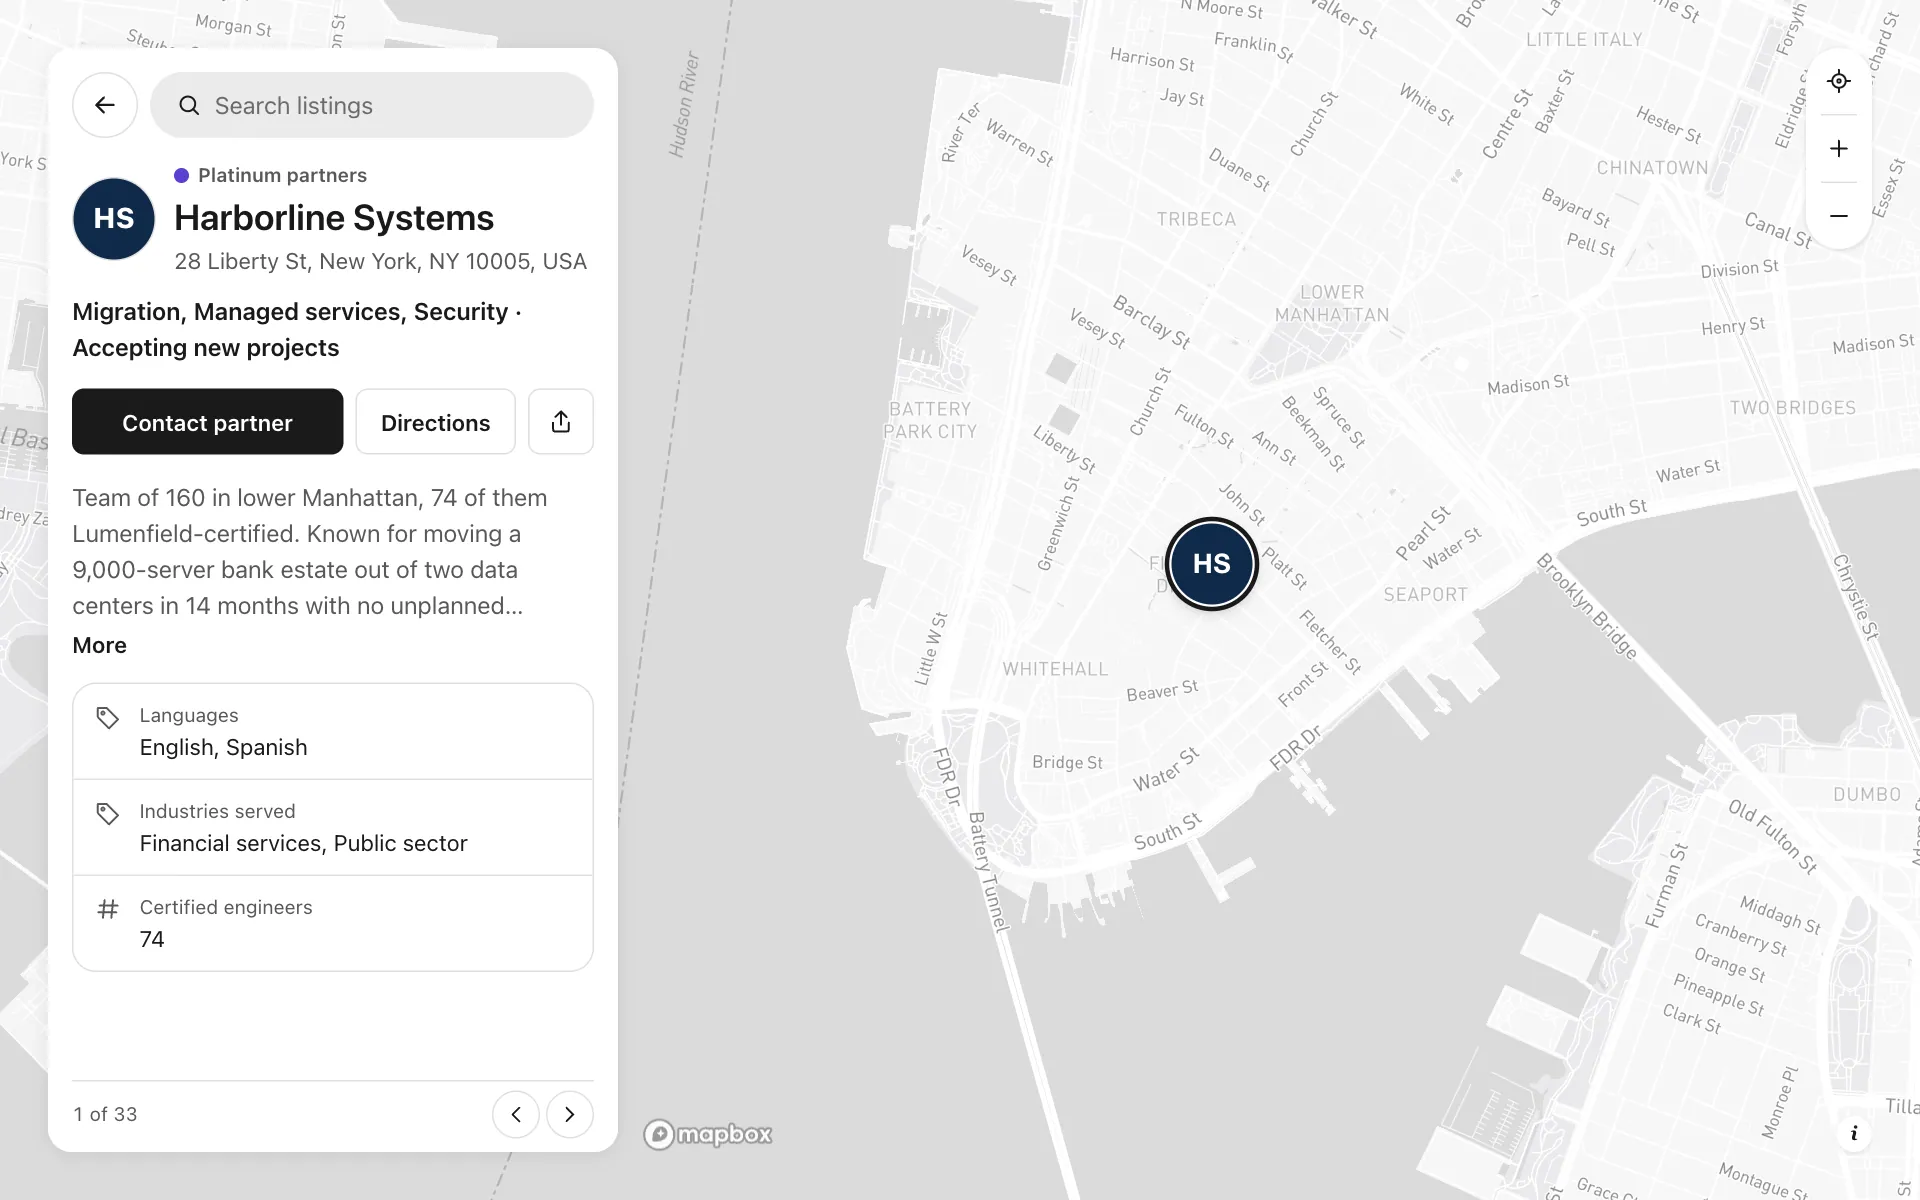1920x1200 pixels.
Task: Click the WHITEHALL map label
Action: click(x=1055, y=669)
